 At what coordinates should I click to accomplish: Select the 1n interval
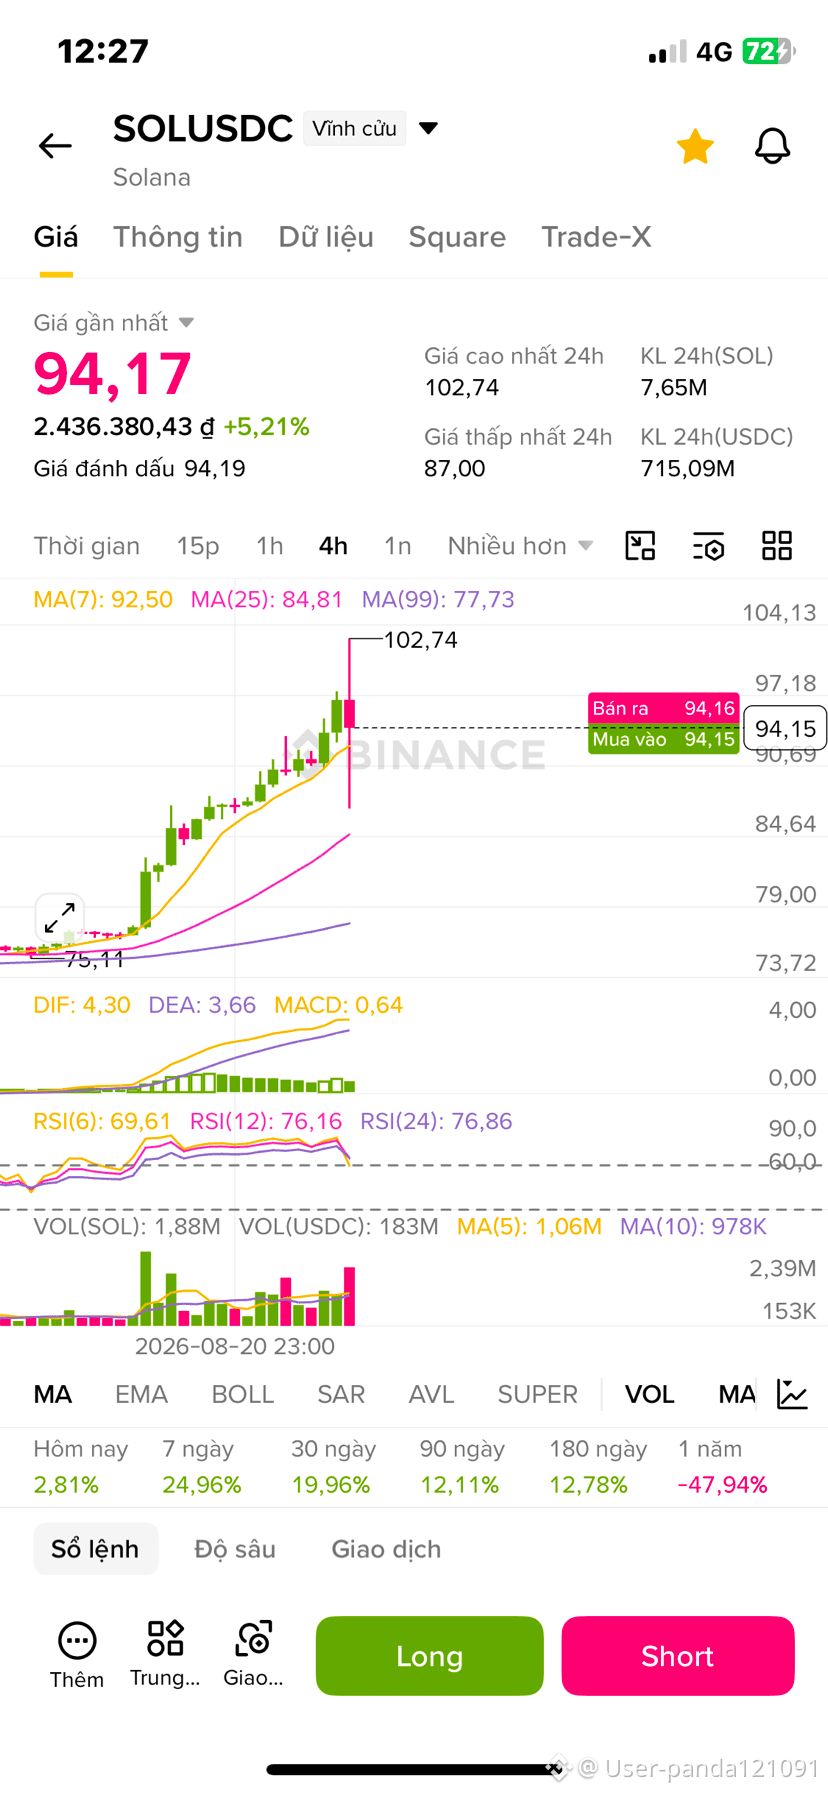[x=398, y=546]
